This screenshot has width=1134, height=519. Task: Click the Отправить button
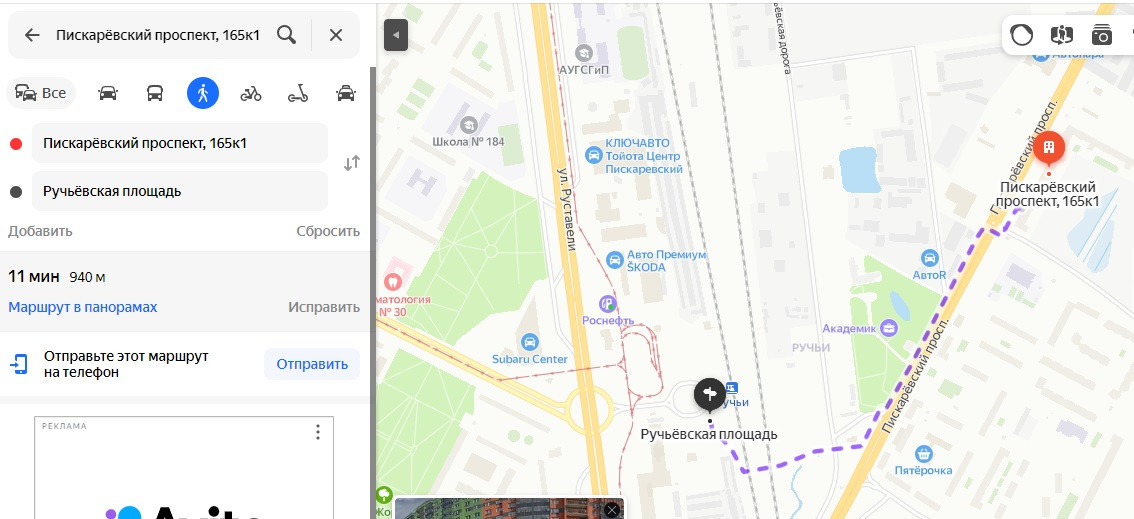(312, 364)
